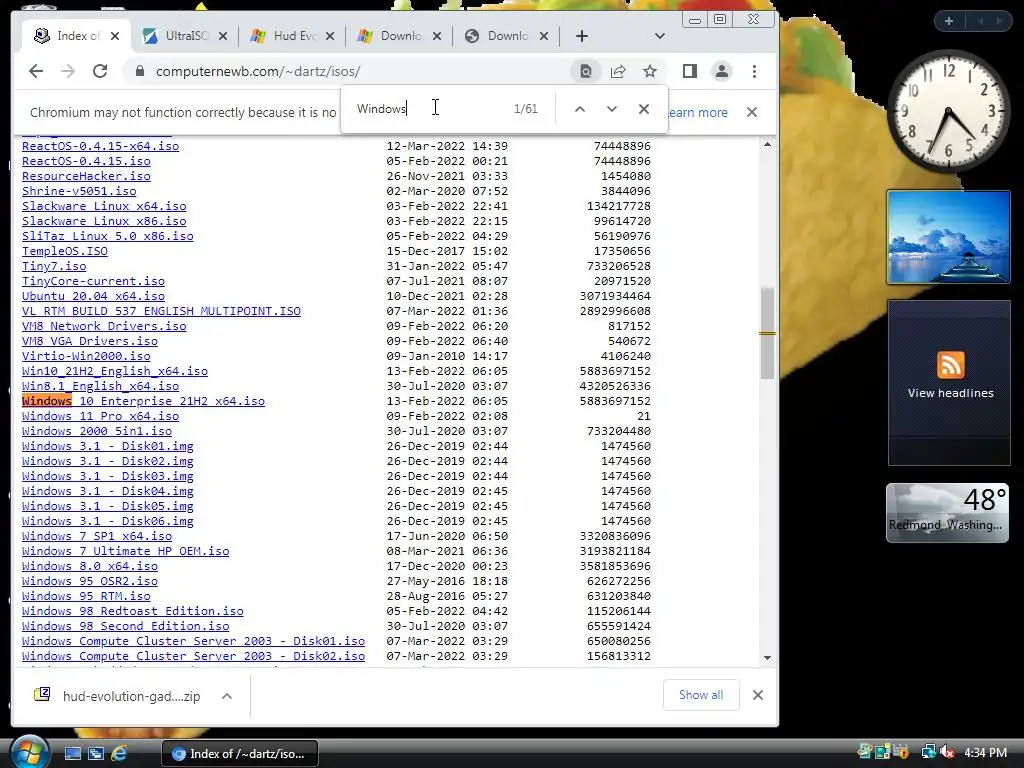Open VM8 VGA Drivers.iso link
Image resolution: width=1024 pixels, height=768 pixels.
tap(89, 341)
